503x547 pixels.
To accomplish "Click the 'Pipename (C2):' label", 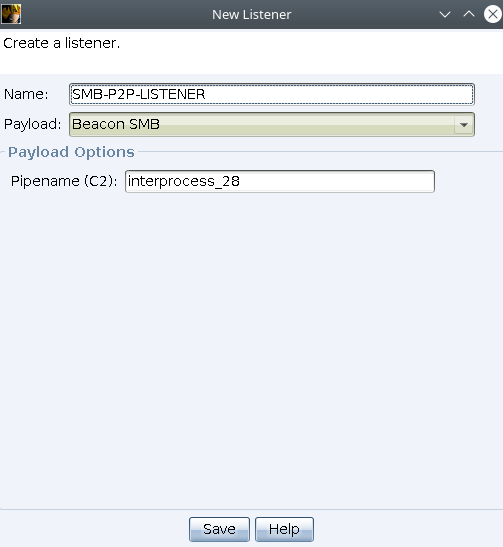I will (64, 181).
